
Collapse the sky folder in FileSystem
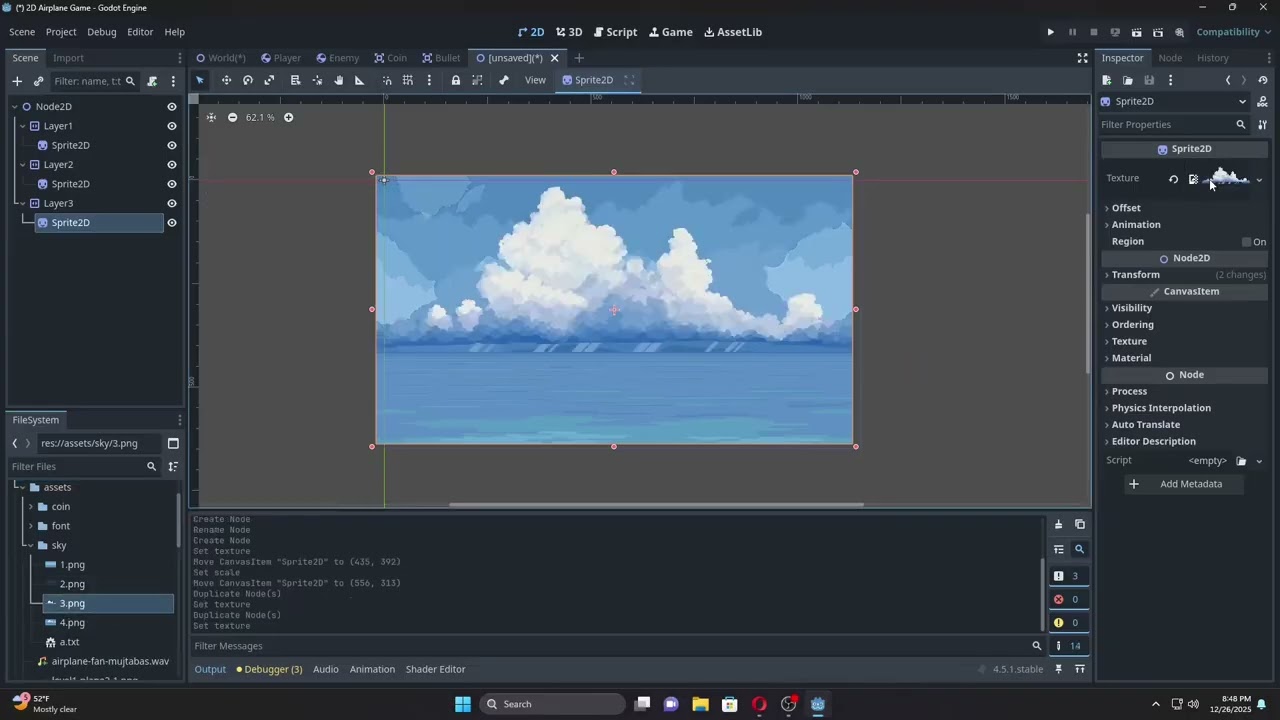pyautogui.click(x=31, y=546)
